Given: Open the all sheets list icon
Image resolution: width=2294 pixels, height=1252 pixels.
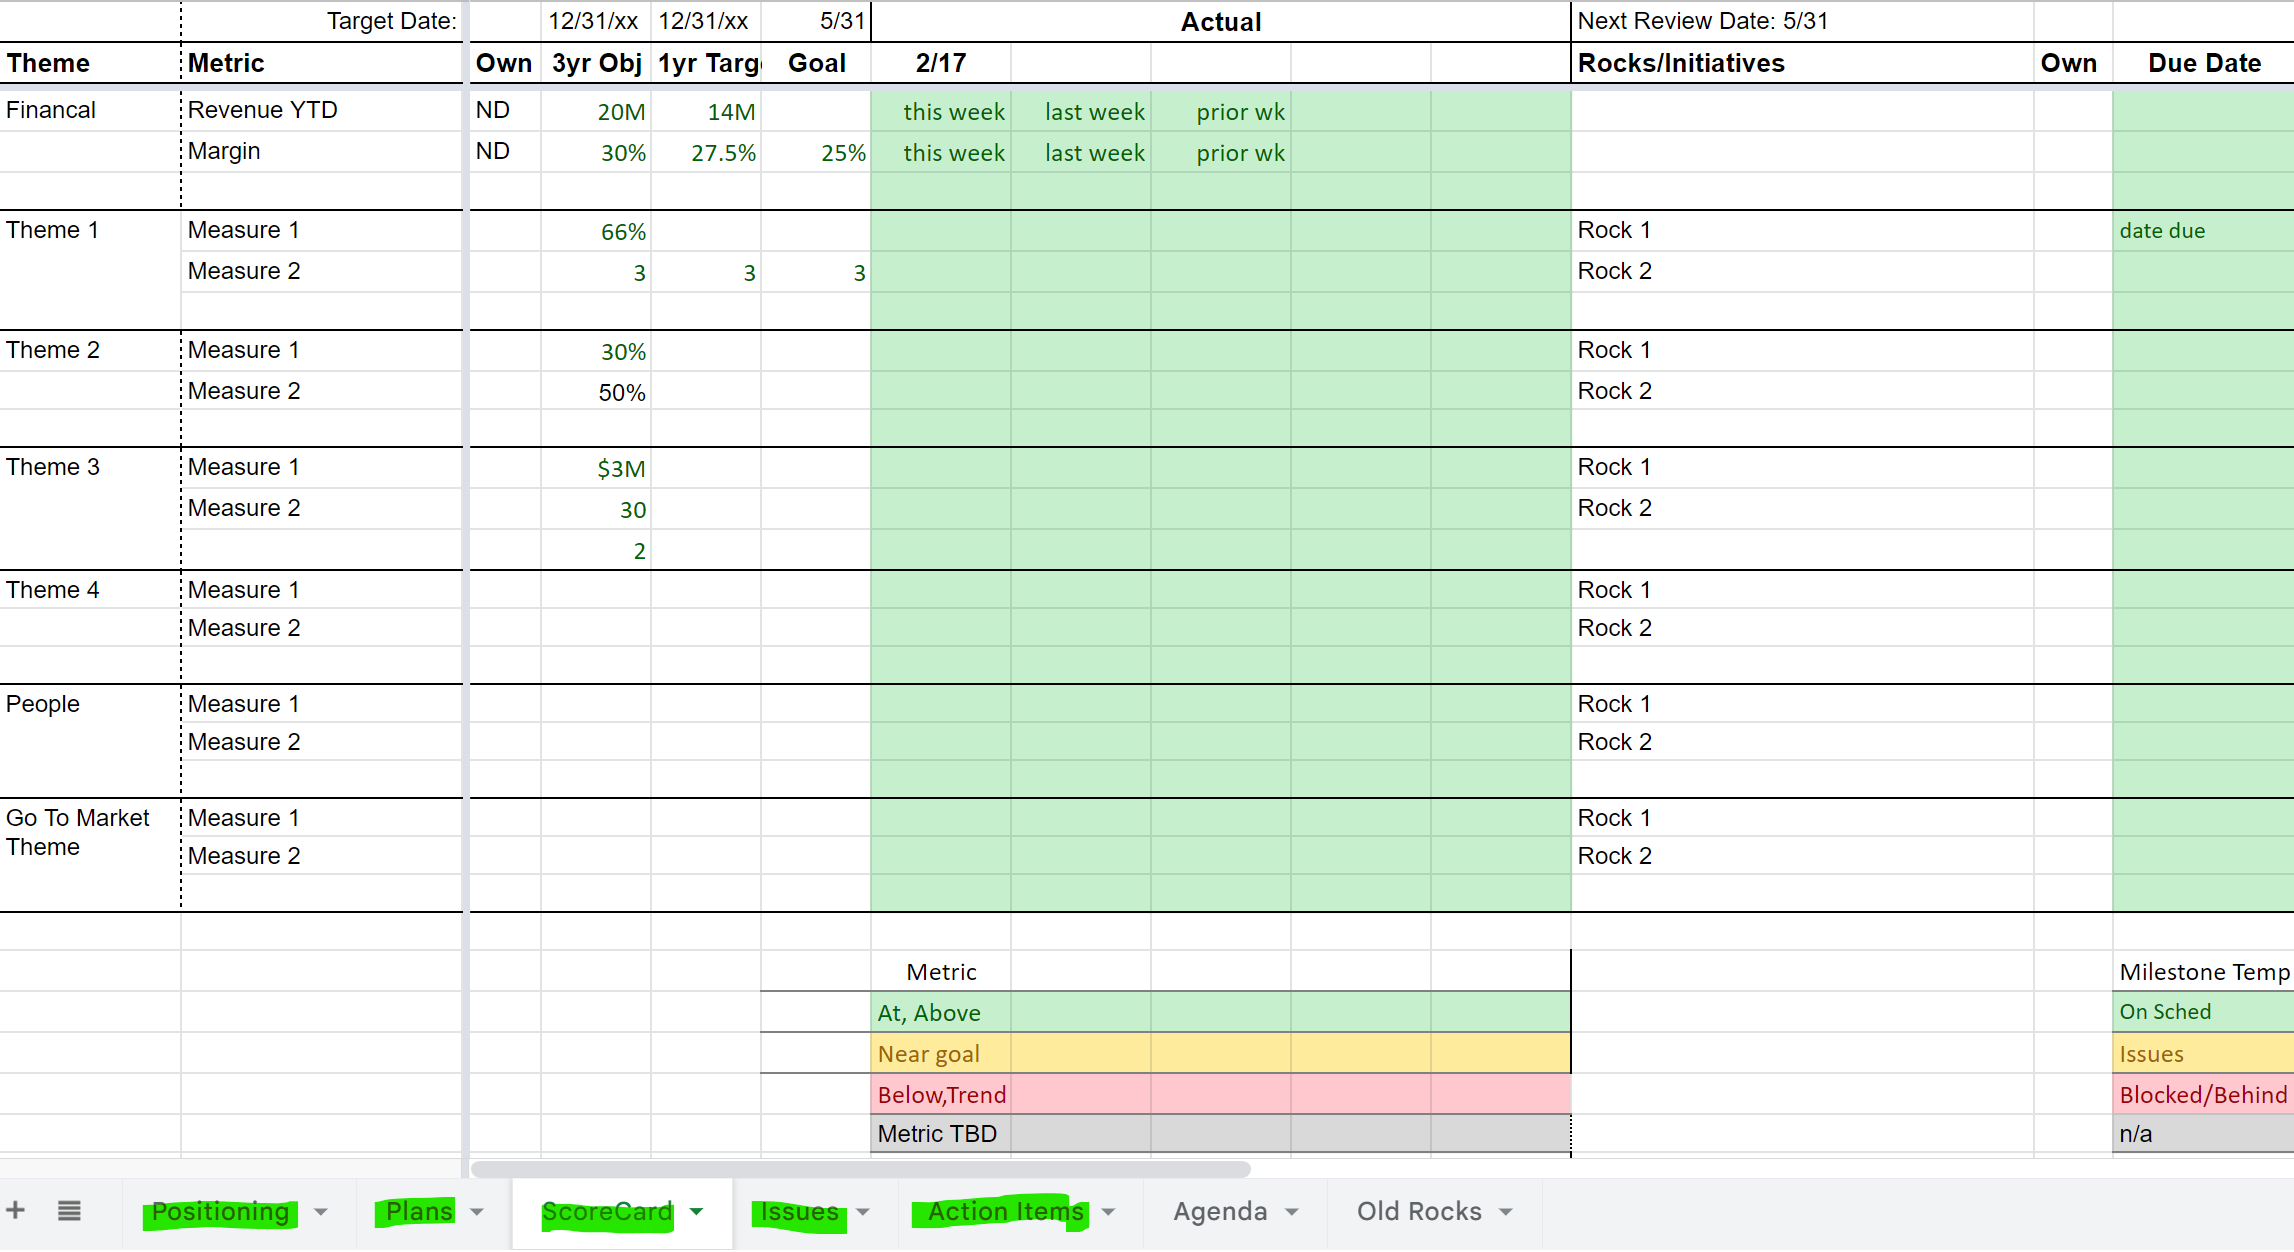Looking at the screenshot, I should tap(69, 1211).
